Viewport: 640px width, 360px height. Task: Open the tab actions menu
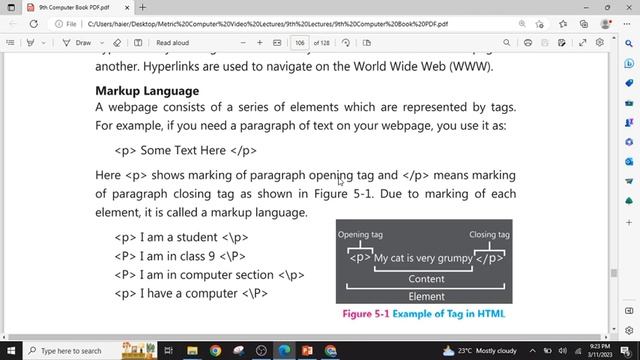click(11, 7)
